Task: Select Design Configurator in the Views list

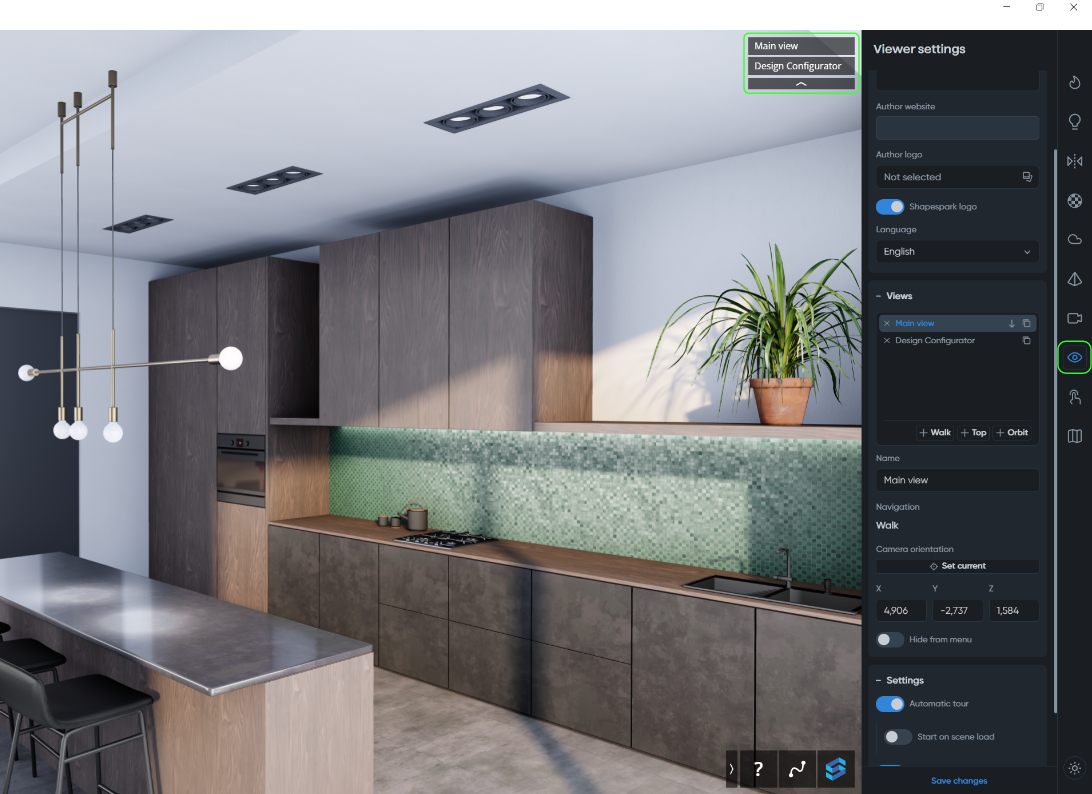Action: click(935, 341)
